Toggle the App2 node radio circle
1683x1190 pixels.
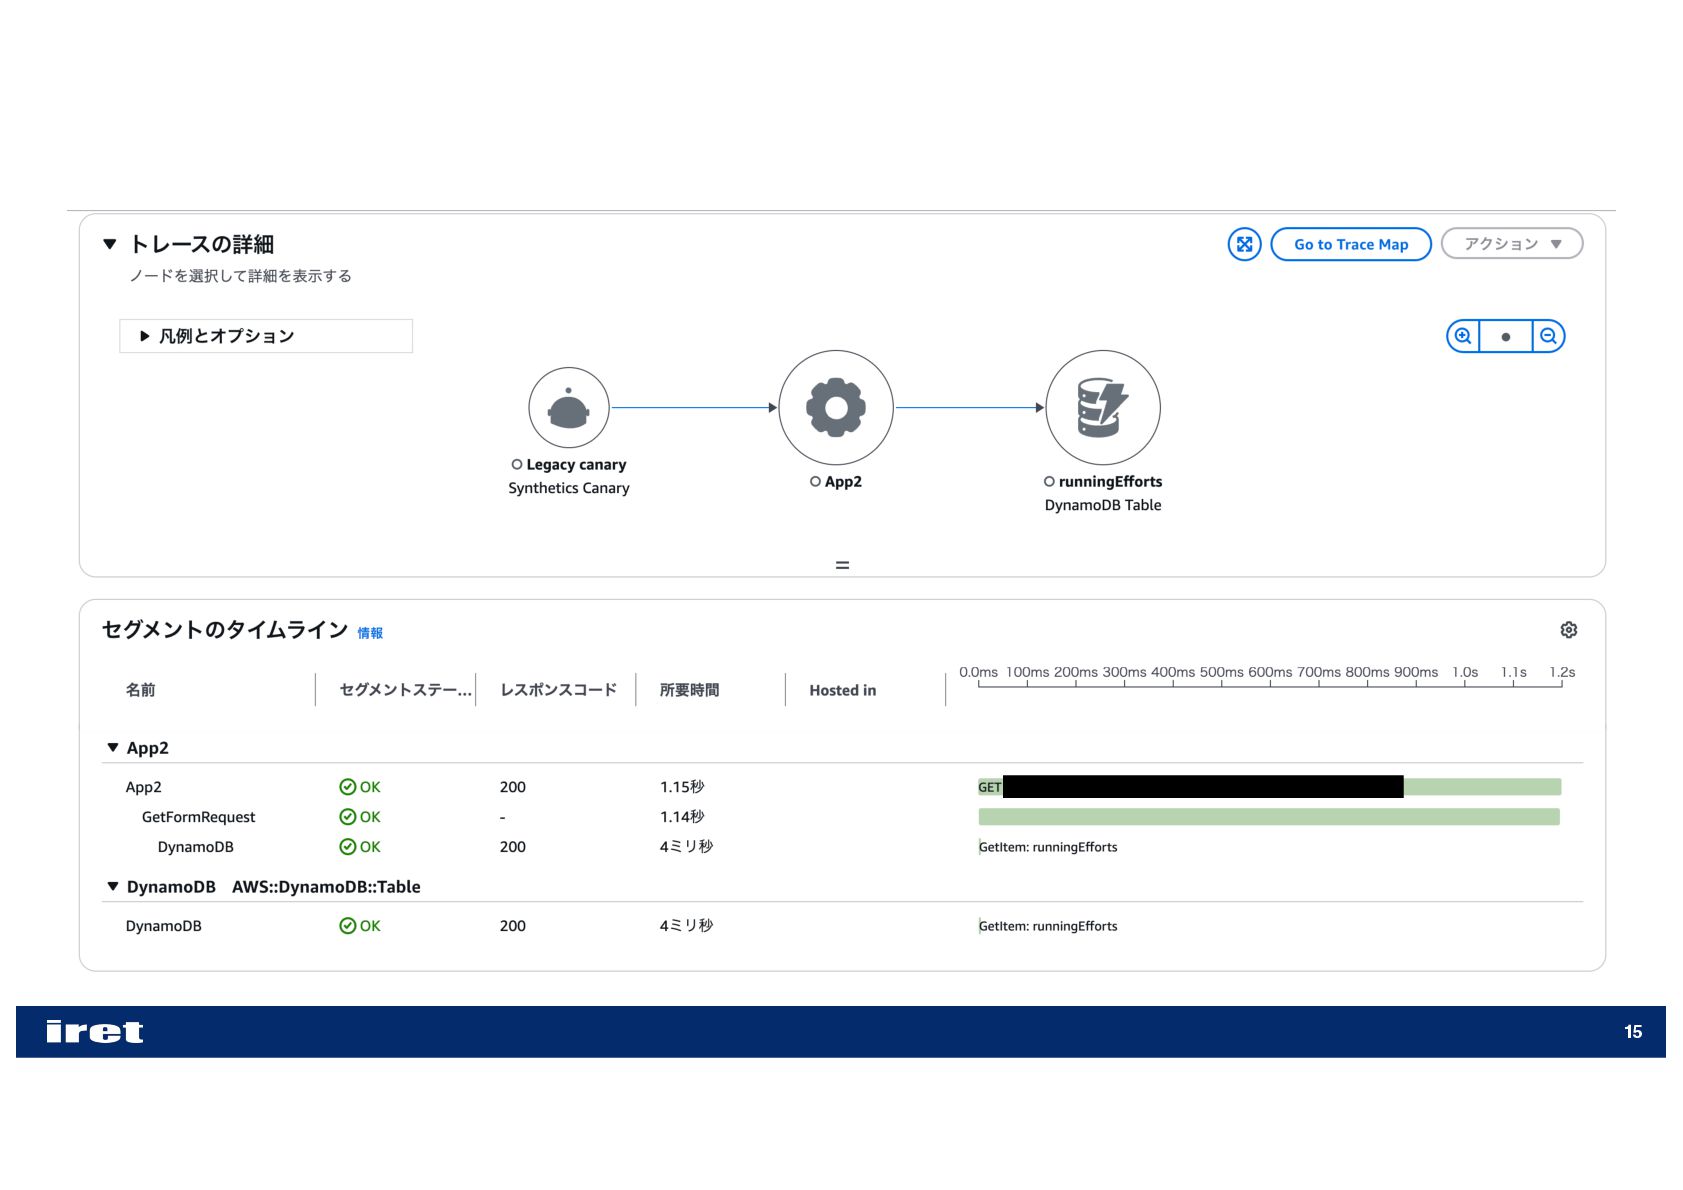[x=815, y=482]
